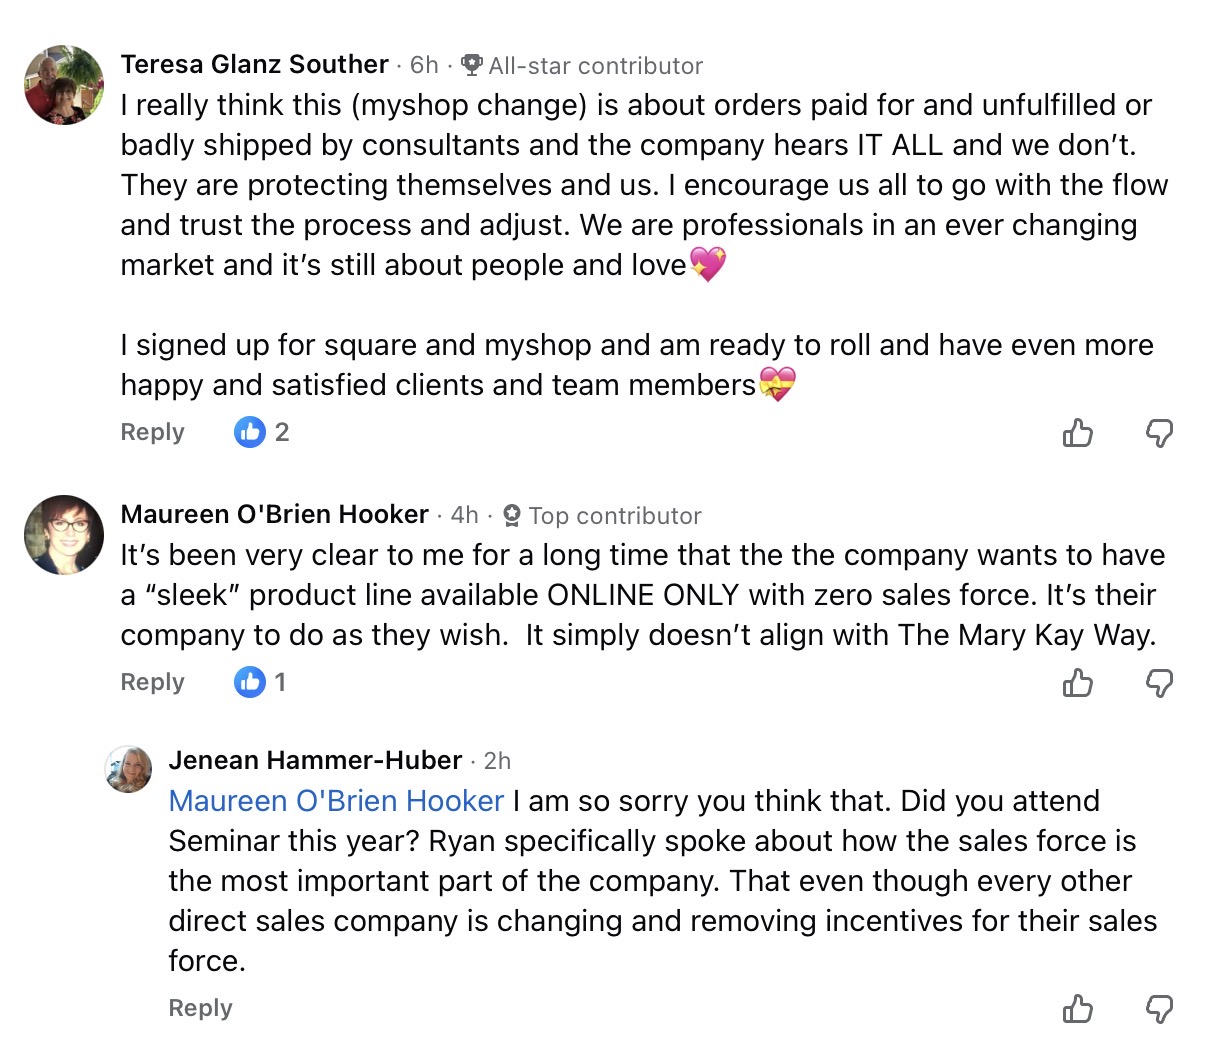Screen dimensions: 1208x1055
Task: Thumbs up Maureen O'Brien Hooker's comment
Action: (1077, 683)
